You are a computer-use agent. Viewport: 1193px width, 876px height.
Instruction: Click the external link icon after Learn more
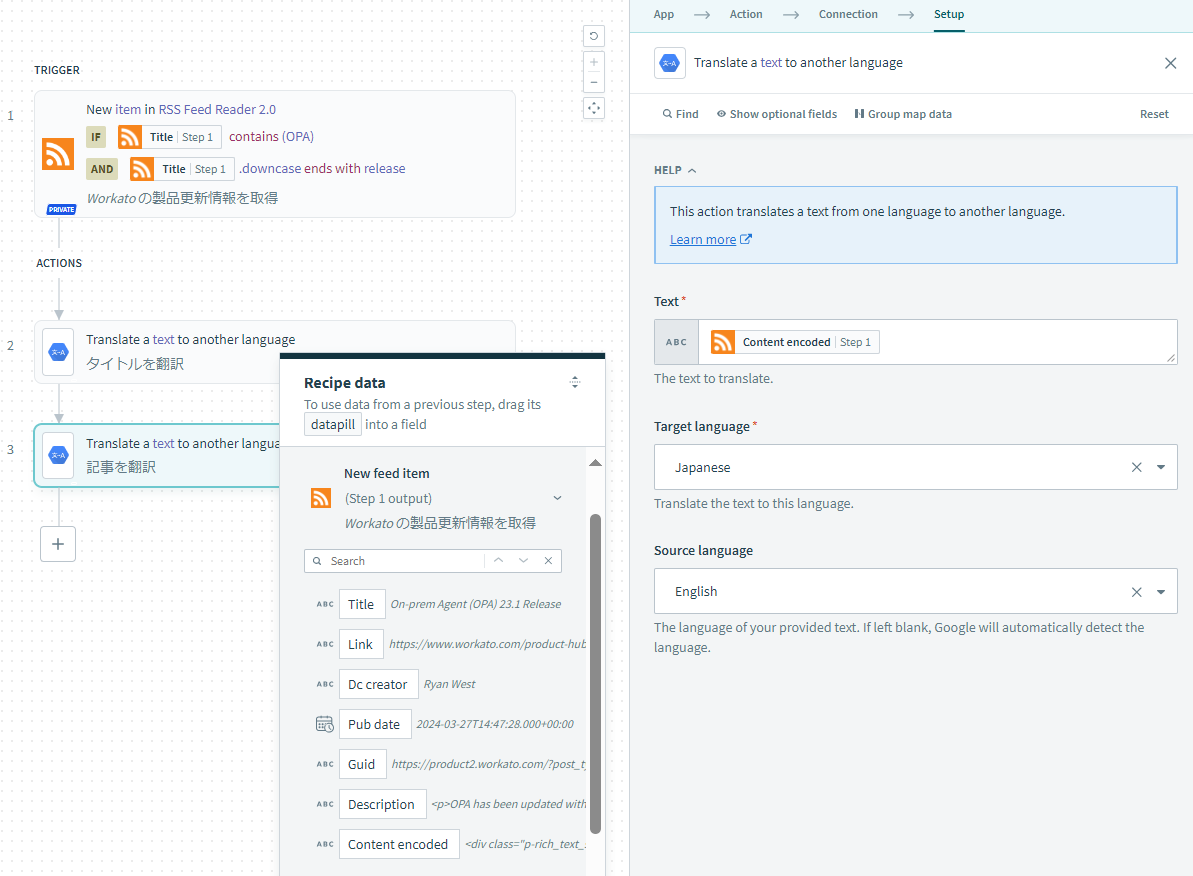tap(746, 239)
